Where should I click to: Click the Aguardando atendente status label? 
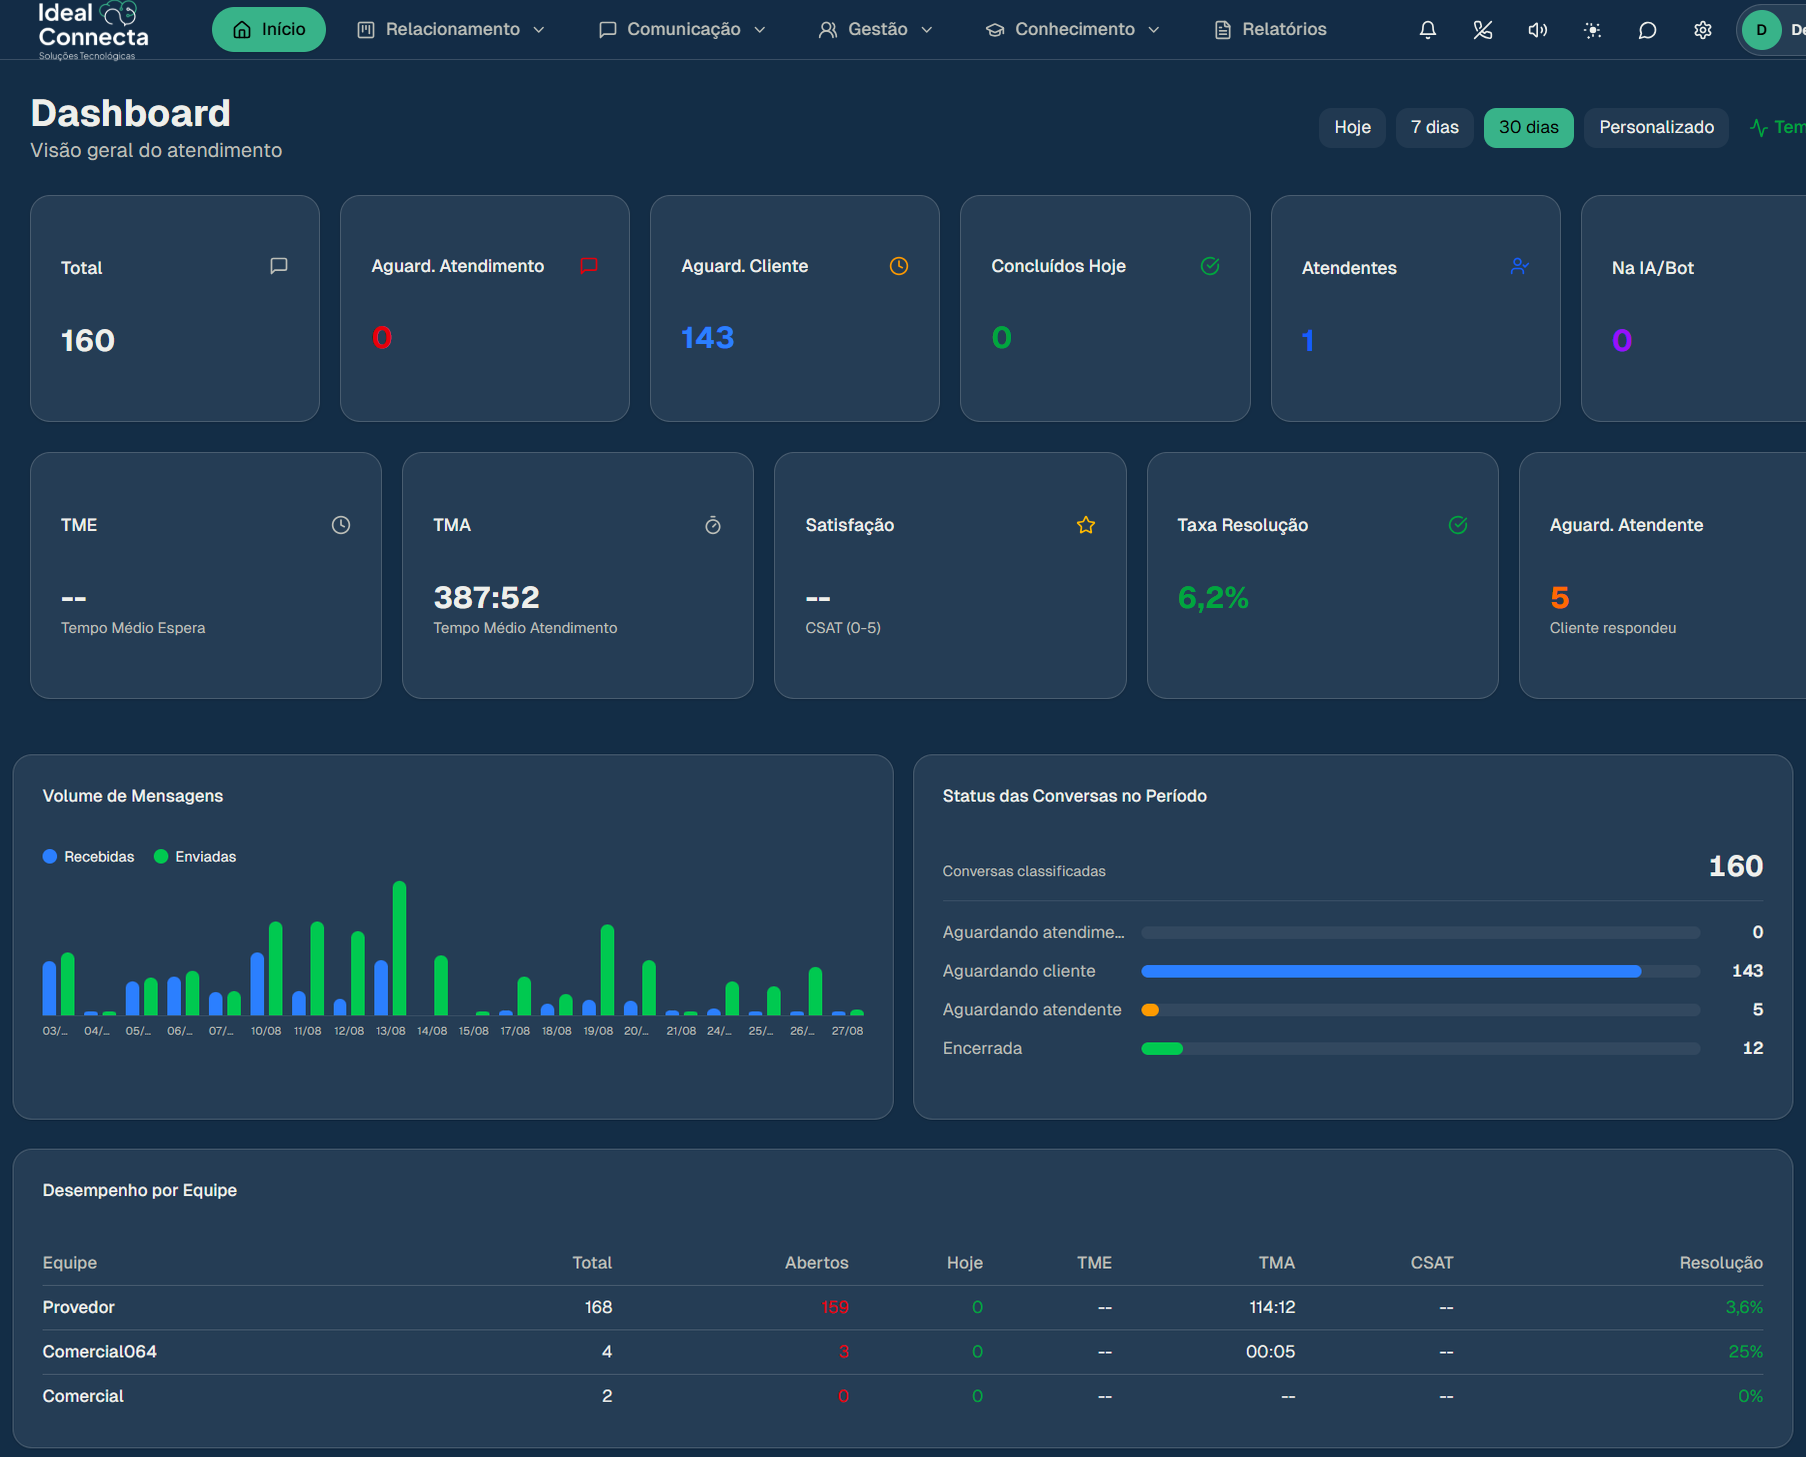point(1032,1010)
